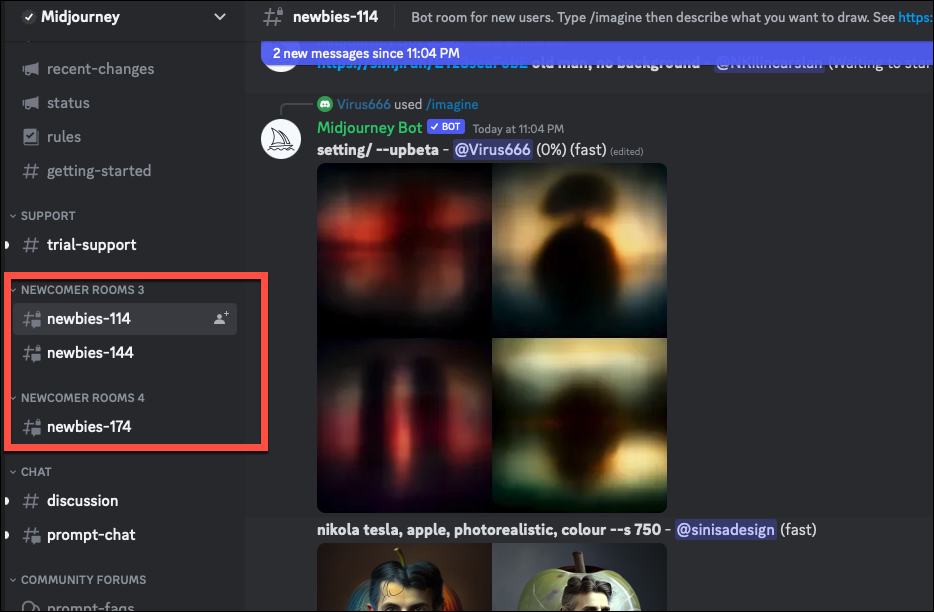Click the hash icon beside trial-support

pos(31,245)
